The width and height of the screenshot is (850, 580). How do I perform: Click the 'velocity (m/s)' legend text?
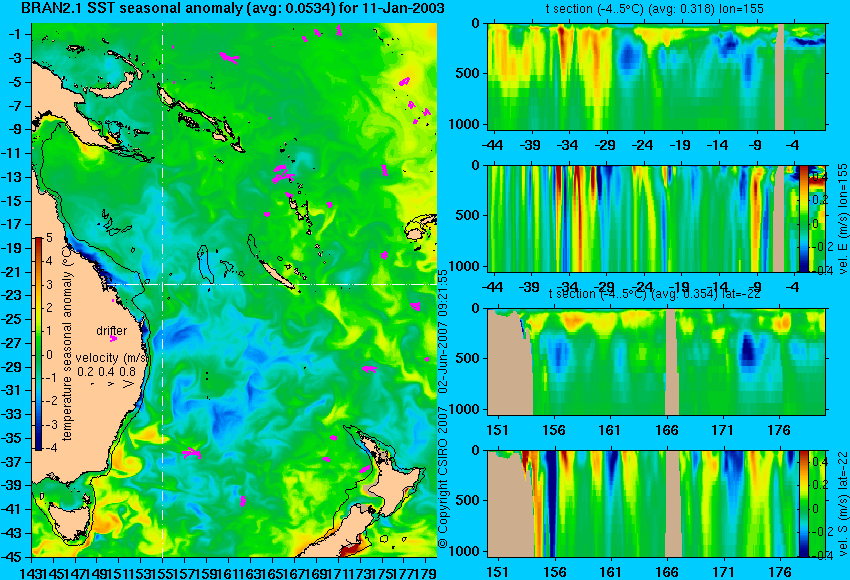[x=112, y=358]
